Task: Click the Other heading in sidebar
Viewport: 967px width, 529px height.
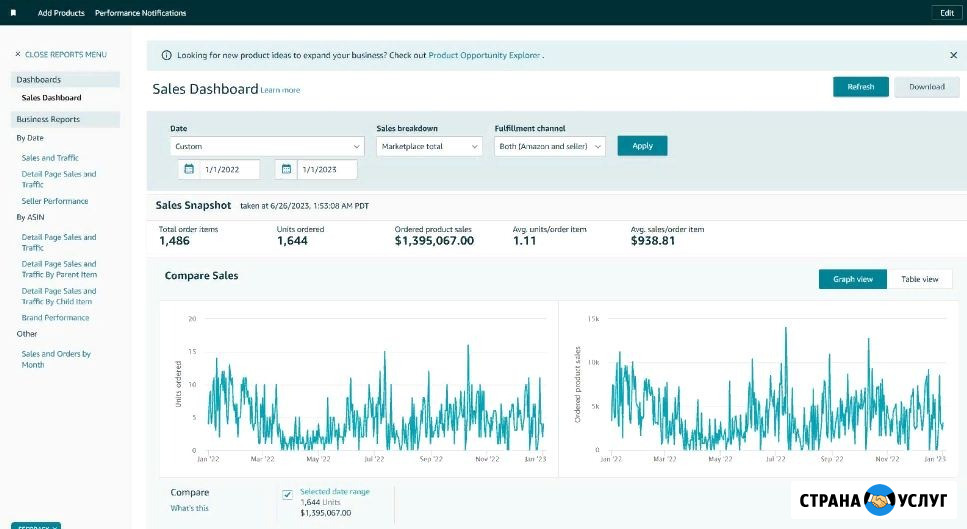Action: 27,334
